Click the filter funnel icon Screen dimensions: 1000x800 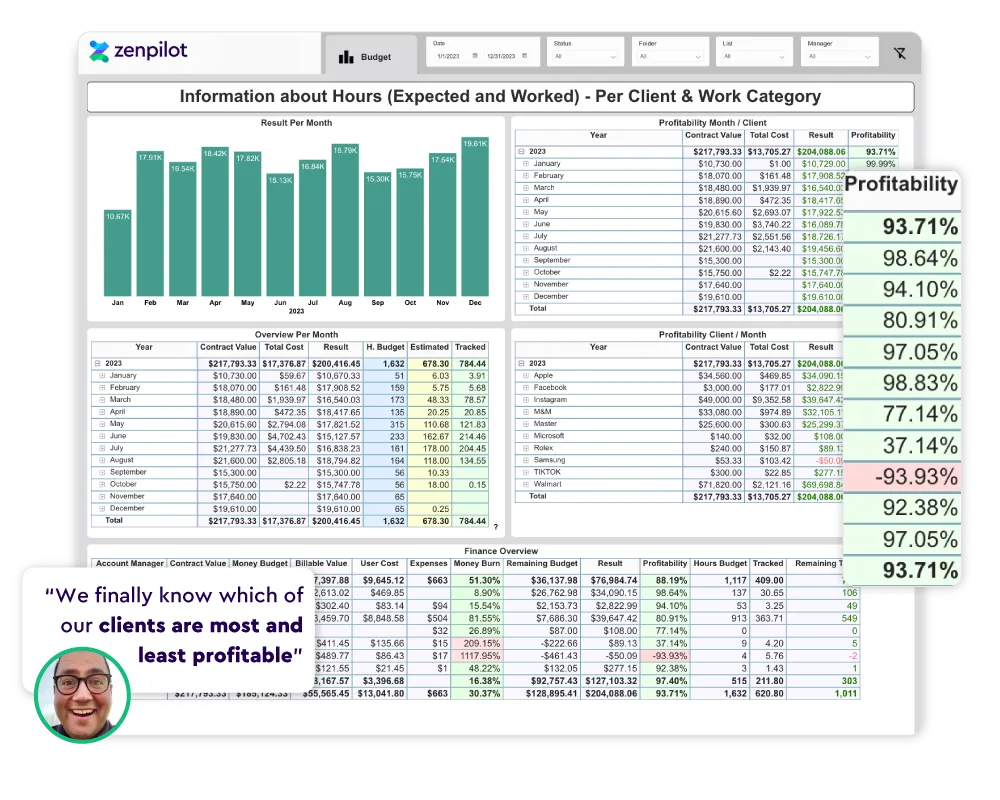[900, 52]
